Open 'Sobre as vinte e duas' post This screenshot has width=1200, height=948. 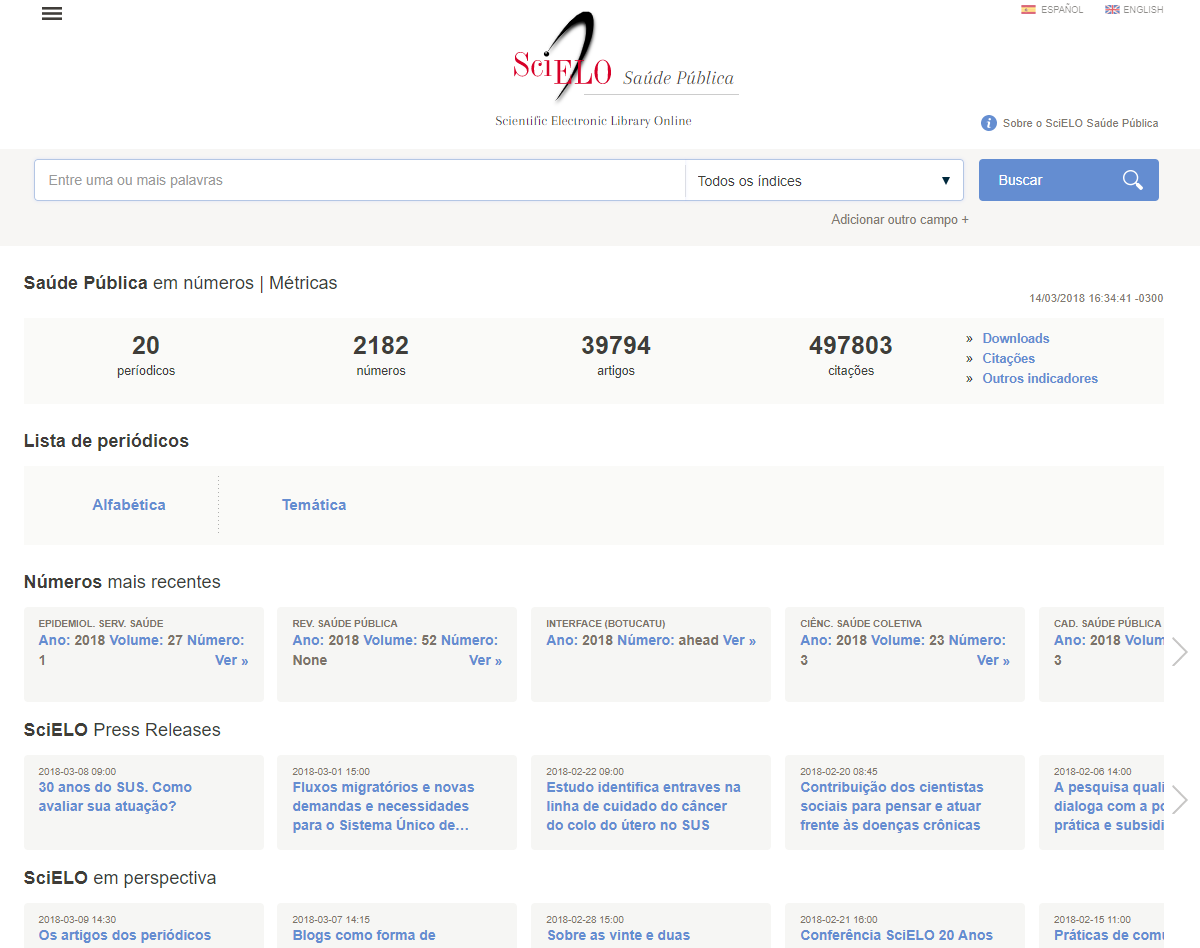click(619, 935)
